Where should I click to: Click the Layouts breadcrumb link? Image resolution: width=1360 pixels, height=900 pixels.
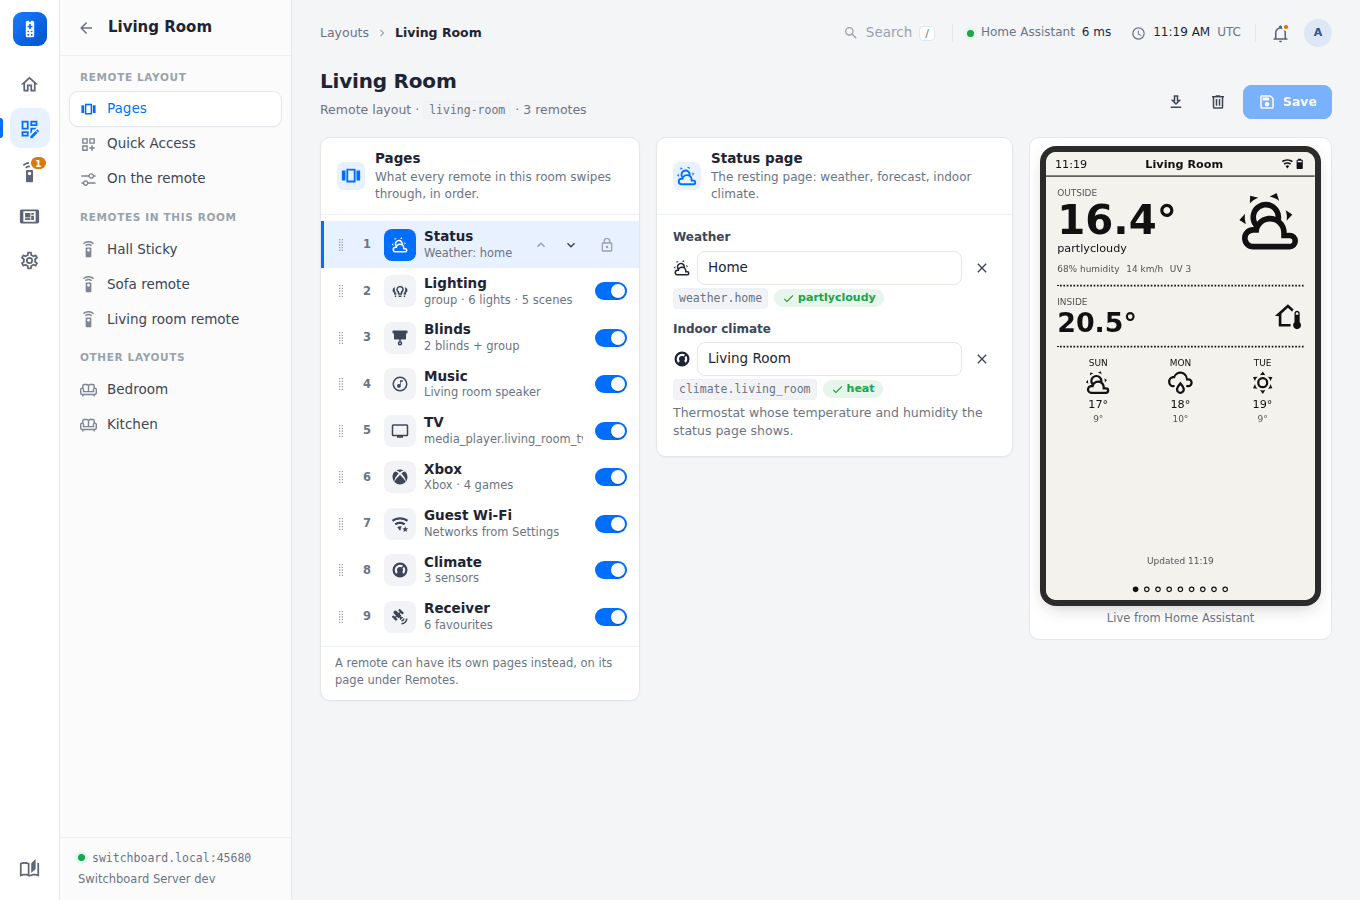pos(344,33)
